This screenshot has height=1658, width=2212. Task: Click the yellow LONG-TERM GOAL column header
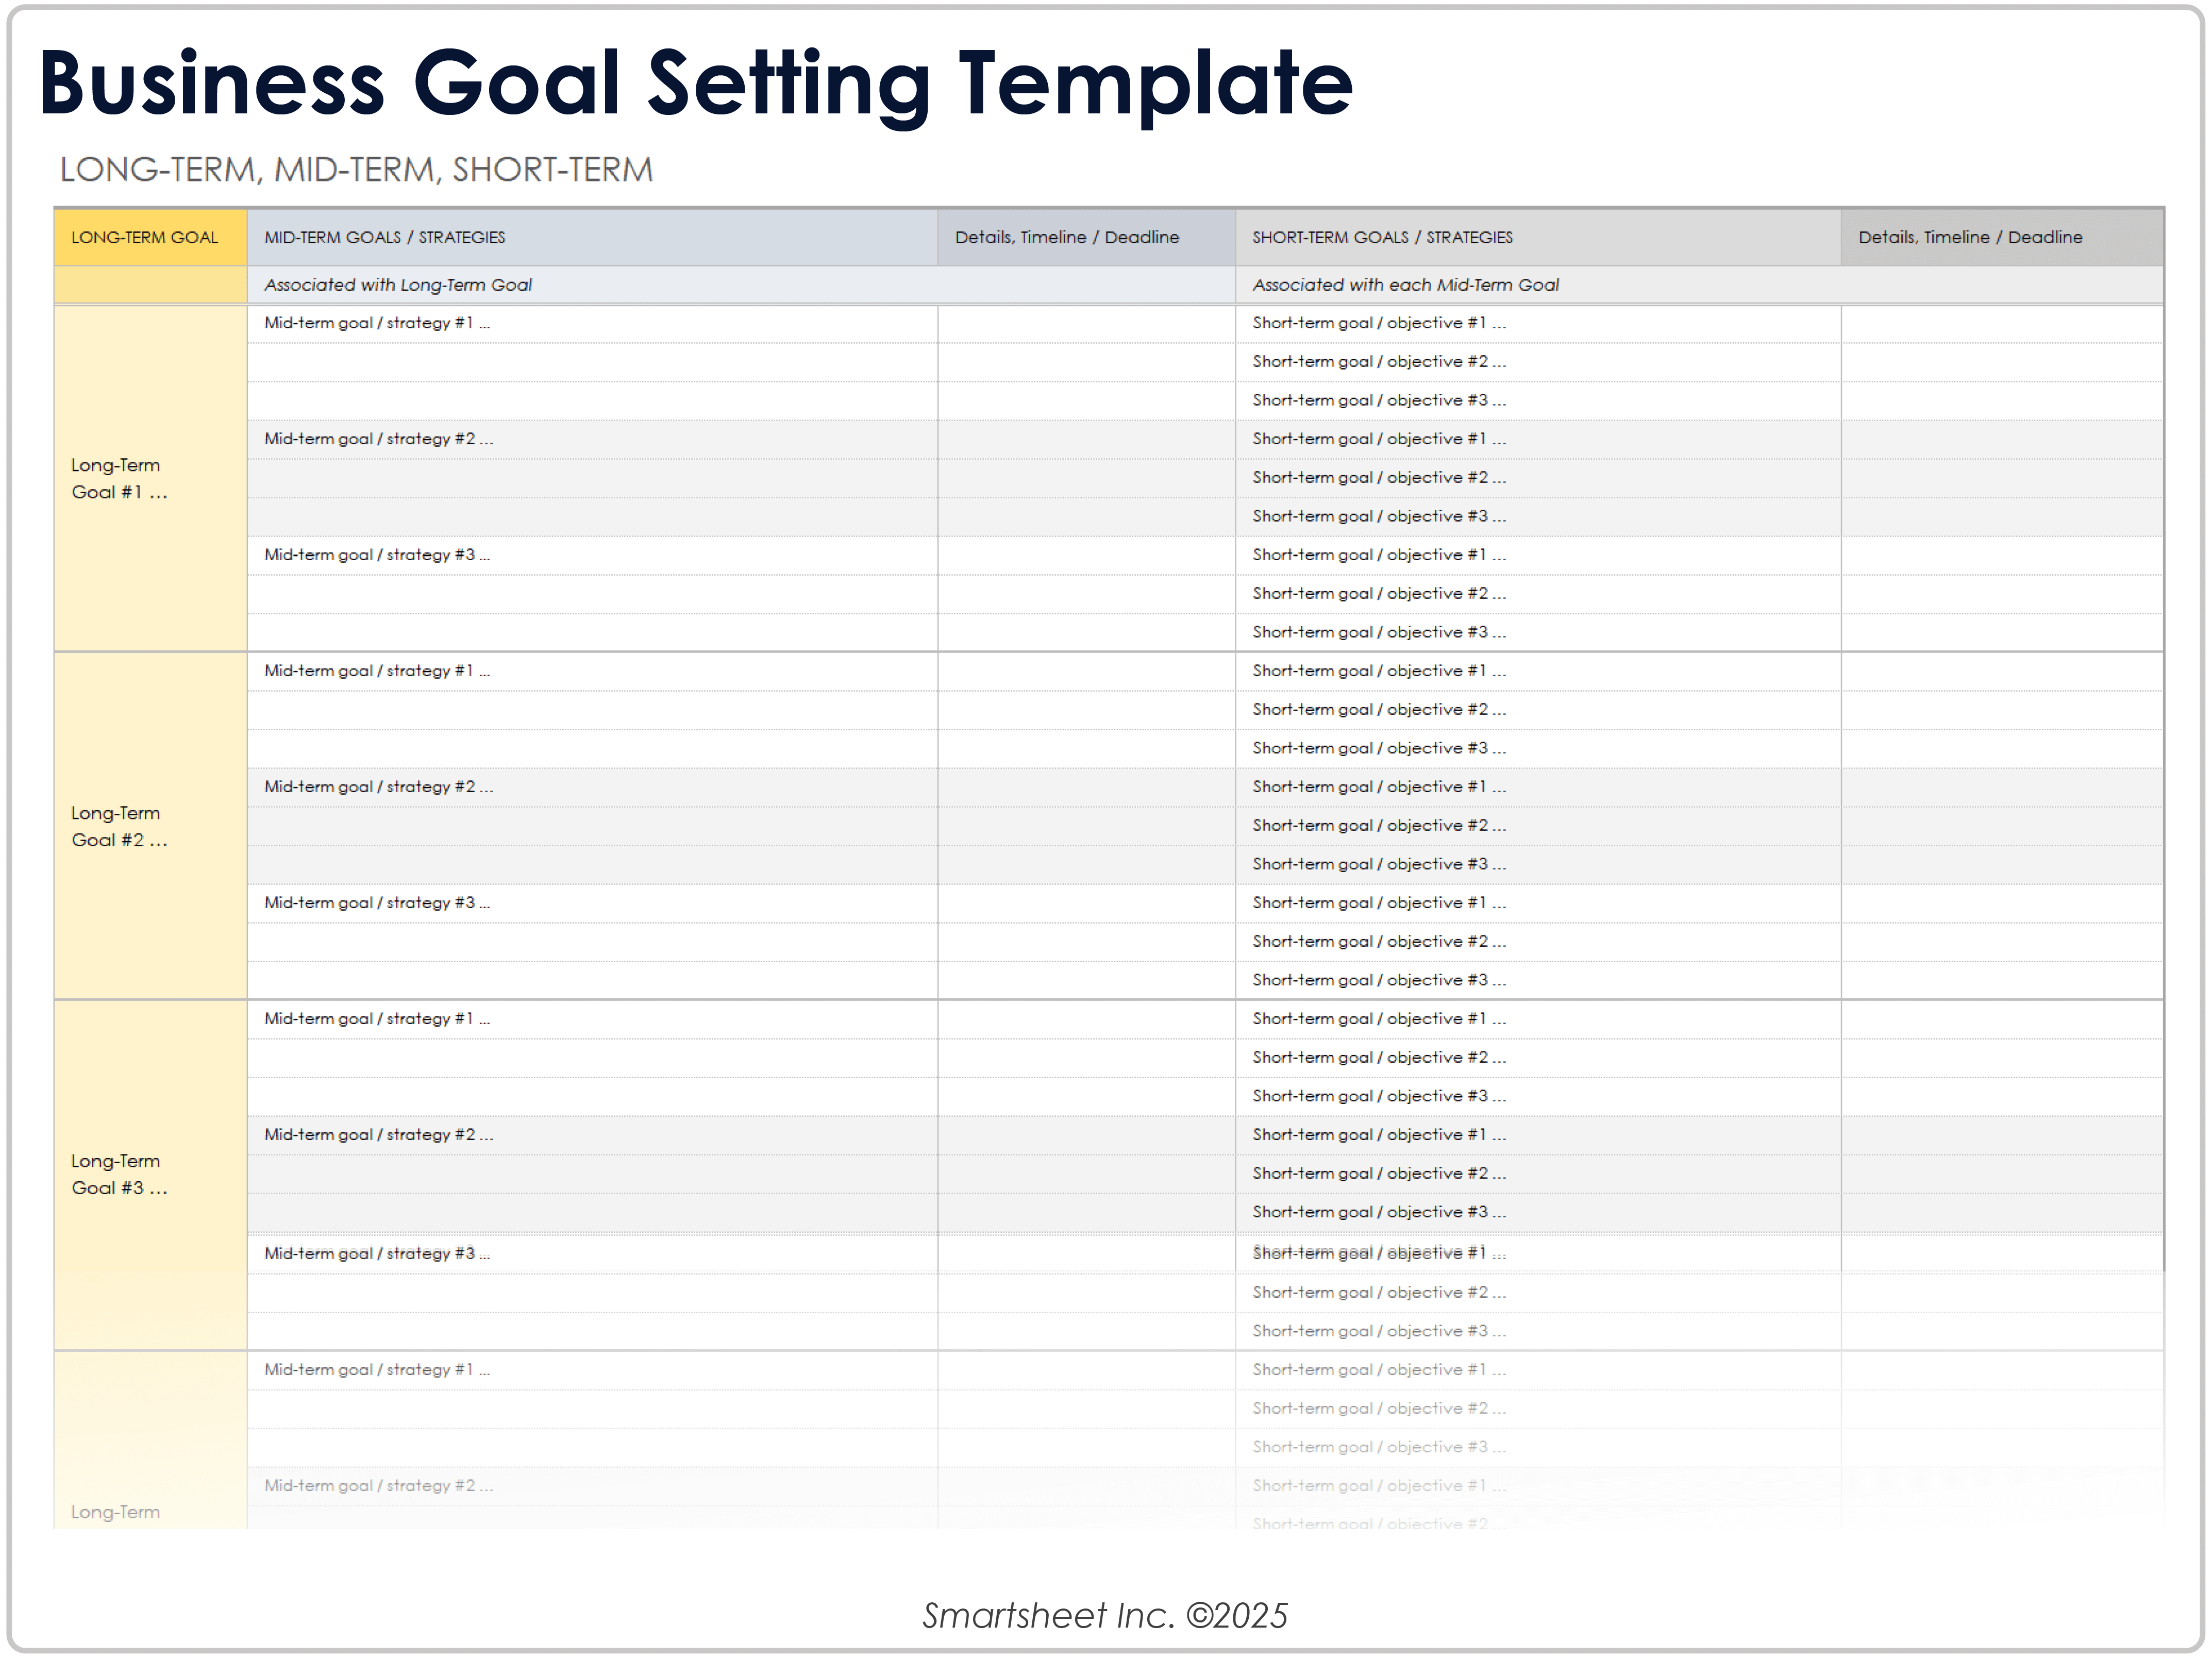pyautogui.click(x=145, y=238)
